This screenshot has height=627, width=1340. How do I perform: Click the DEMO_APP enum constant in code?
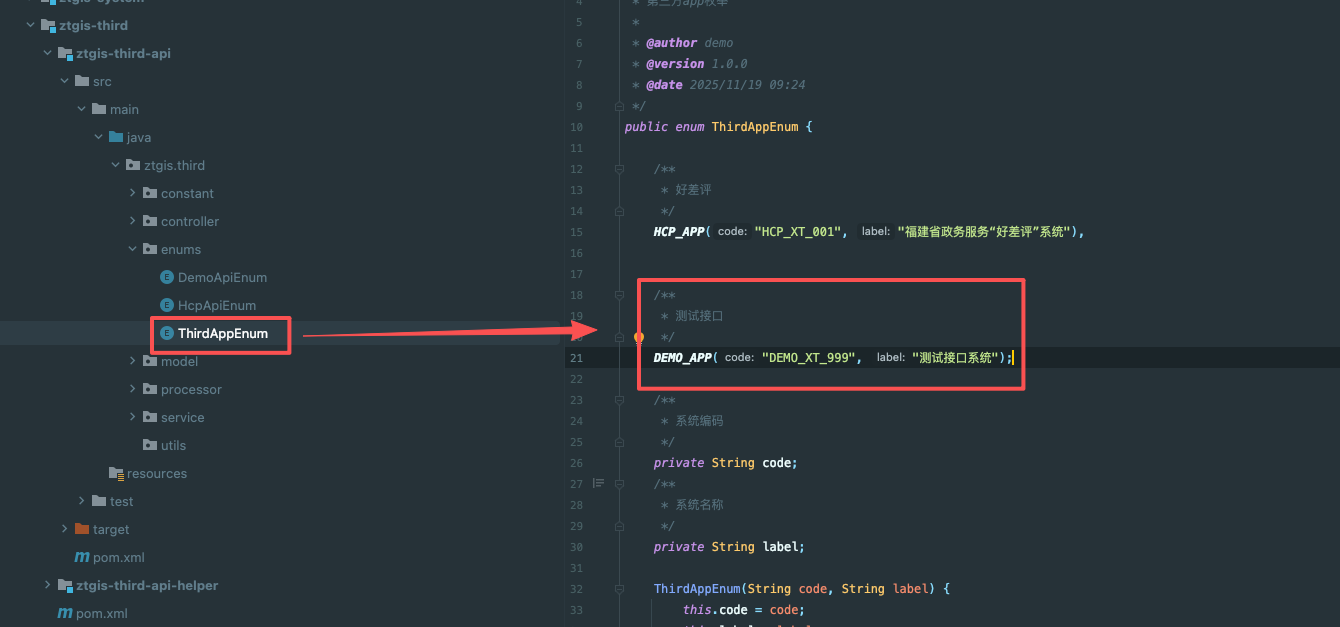682,357
